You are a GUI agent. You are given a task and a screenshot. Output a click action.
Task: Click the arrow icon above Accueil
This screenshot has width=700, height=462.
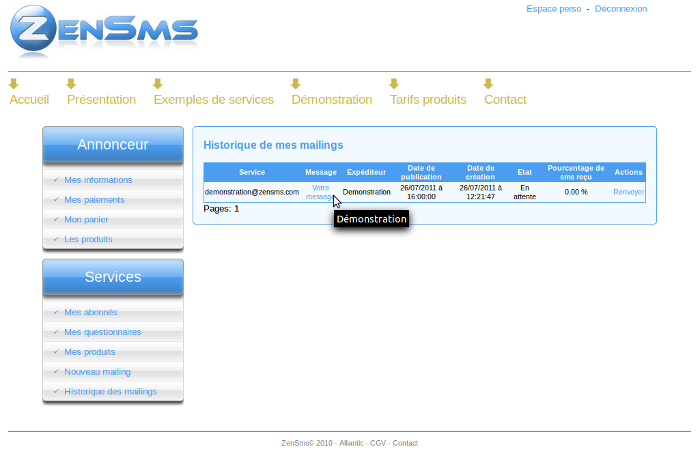tap(14, 84)
